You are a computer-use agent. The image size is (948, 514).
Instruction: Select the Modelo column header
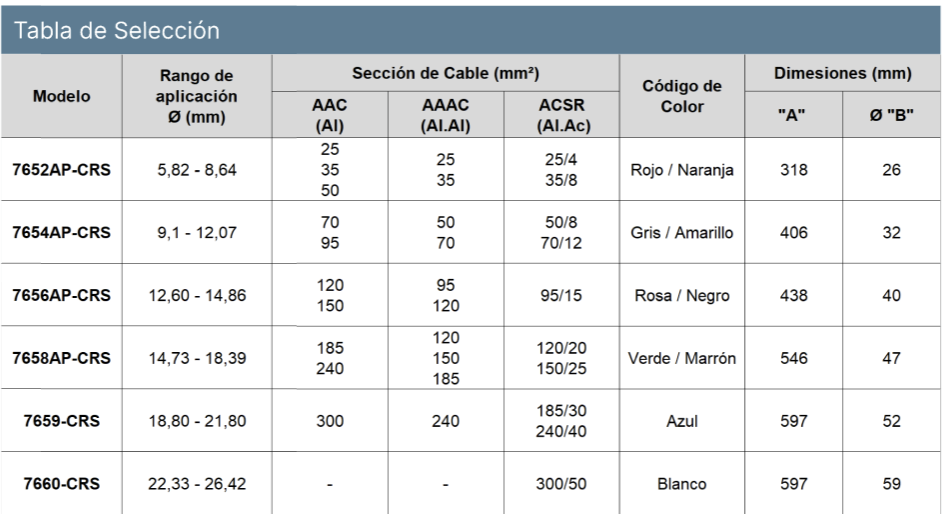pyautogui.click(x=62, y=97)
